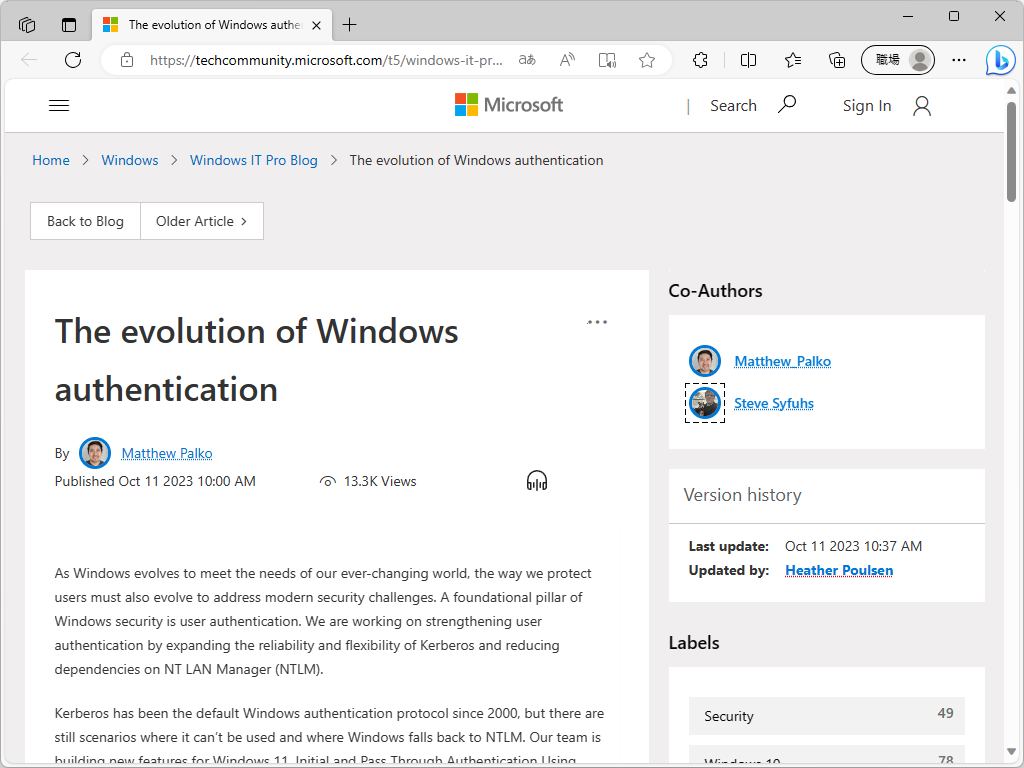The width and height of the screenshot is (1024, 768).
Task: Click the headphones icon to listen to article
Action: tap(537, 480)
